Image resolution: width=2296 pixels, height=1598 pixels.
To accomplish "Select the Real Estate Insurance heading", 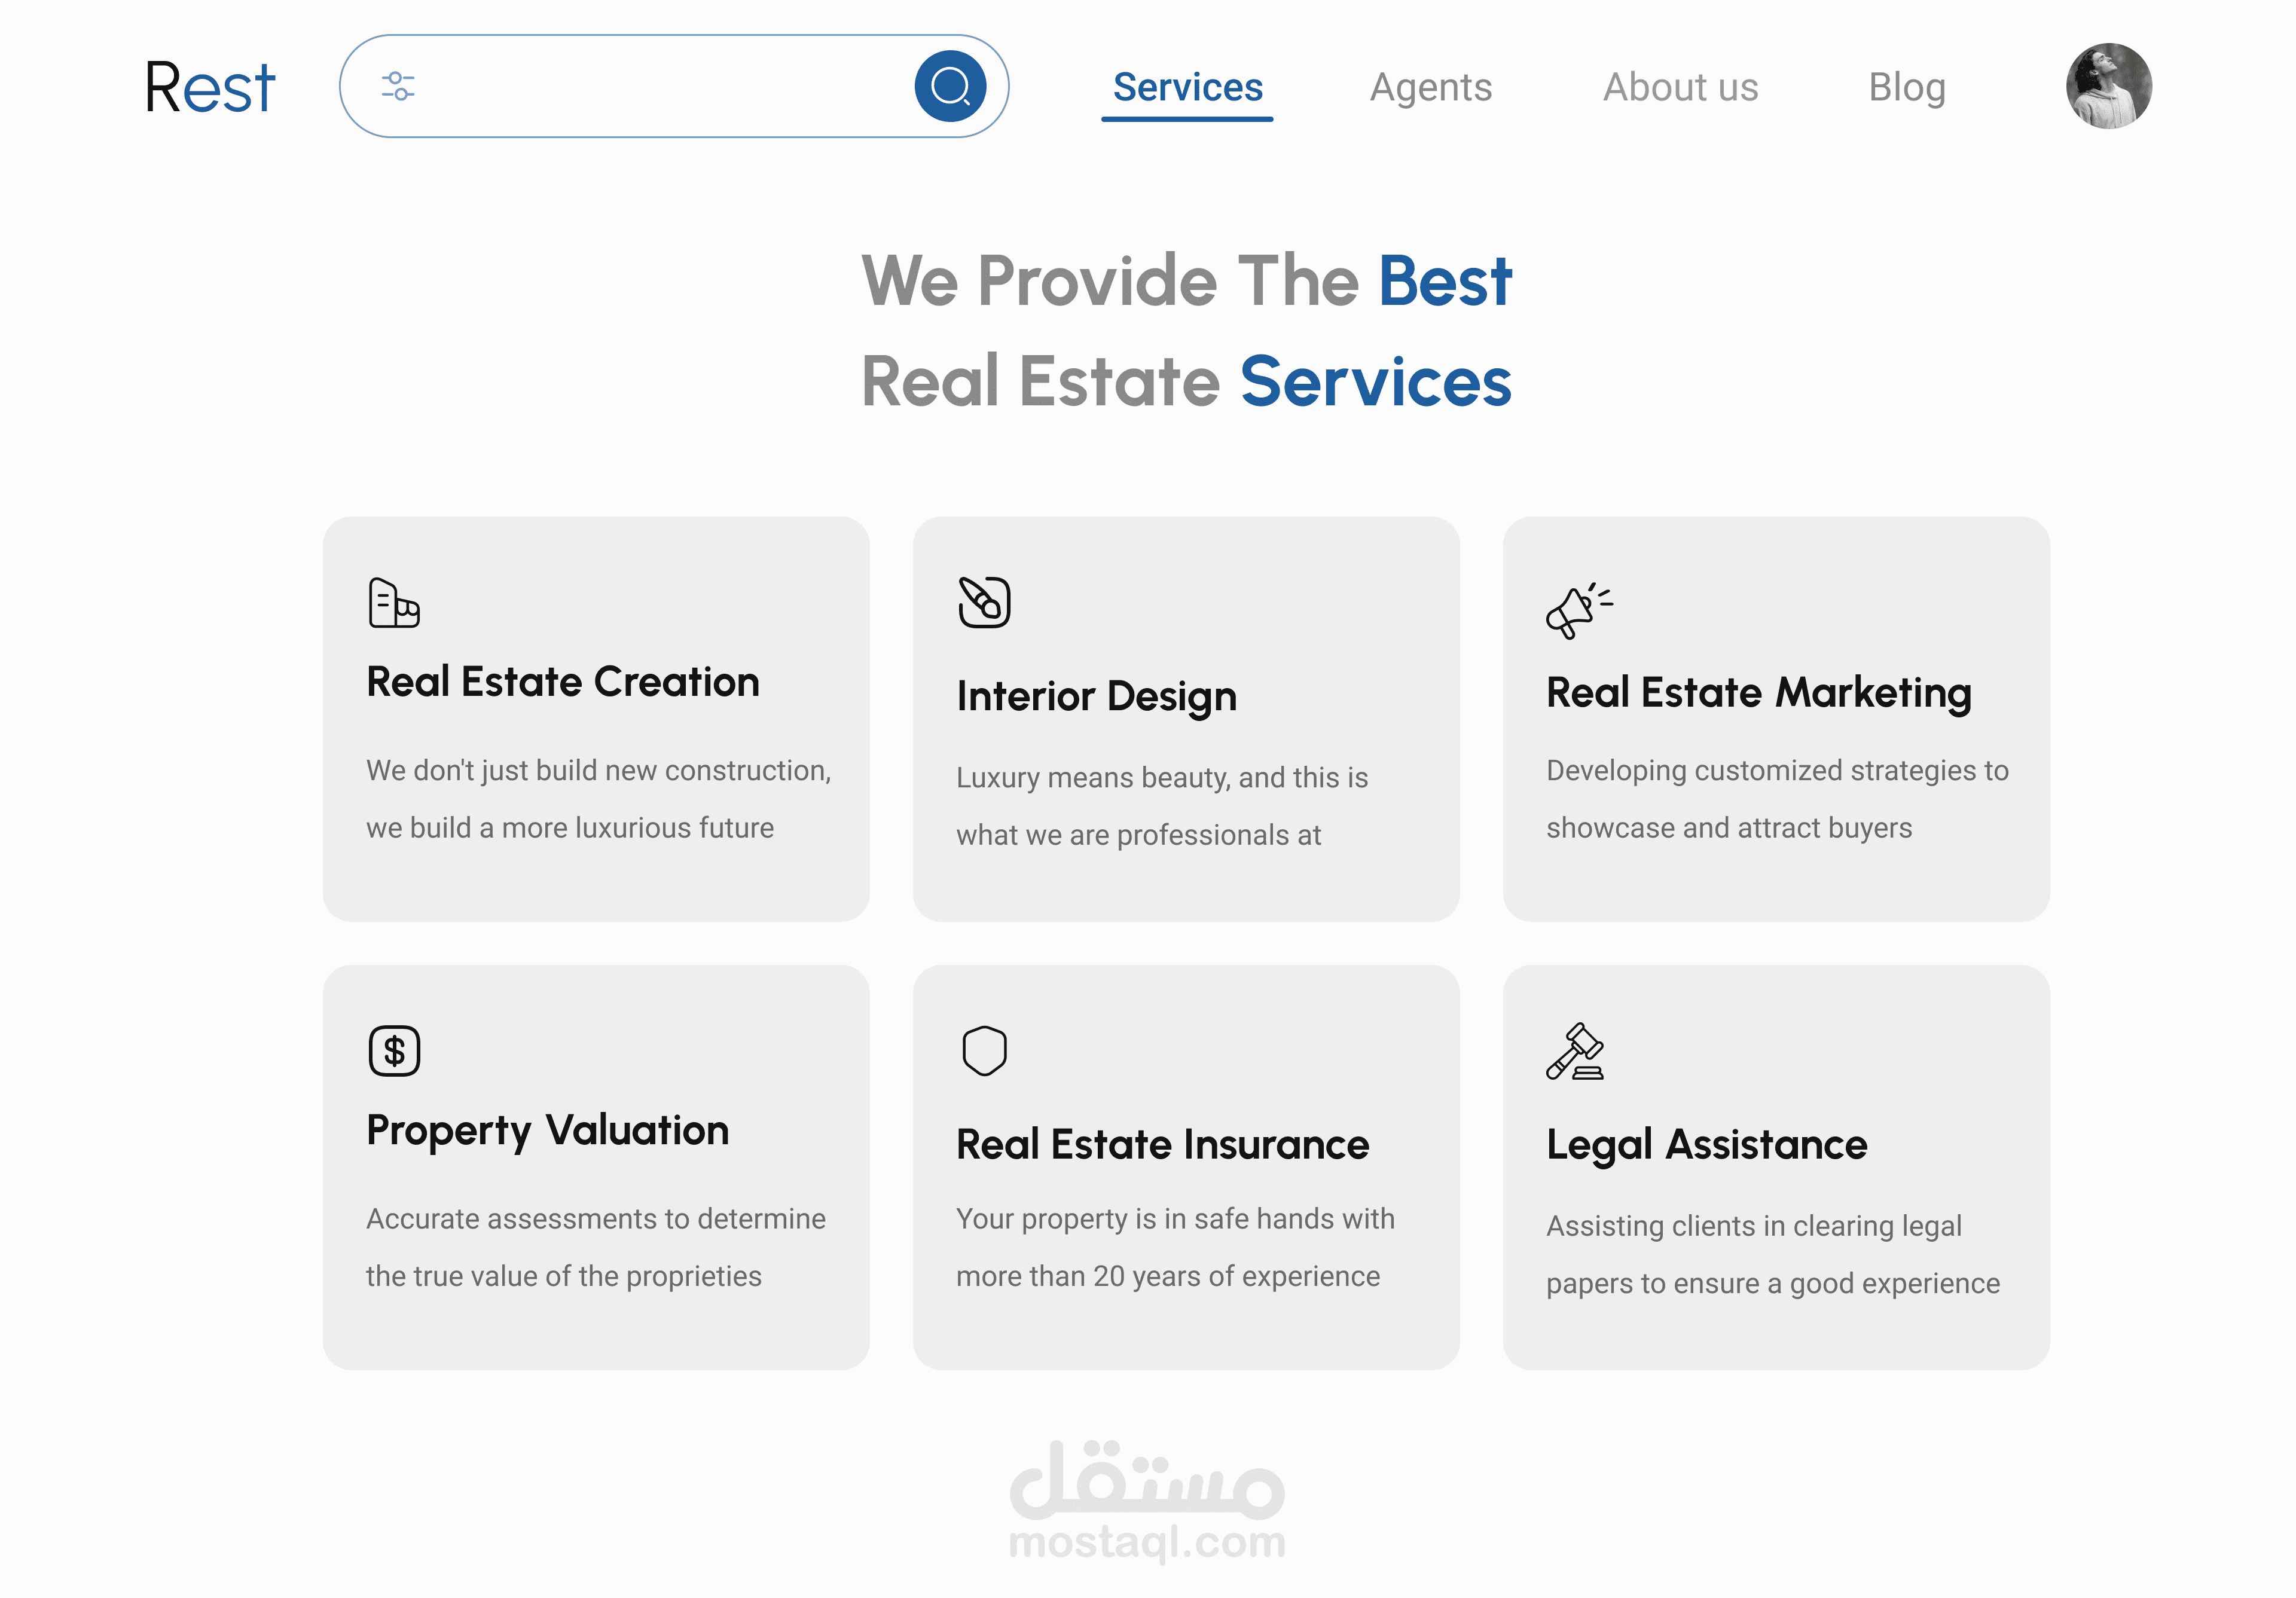I will [x=1162, y=1145].
